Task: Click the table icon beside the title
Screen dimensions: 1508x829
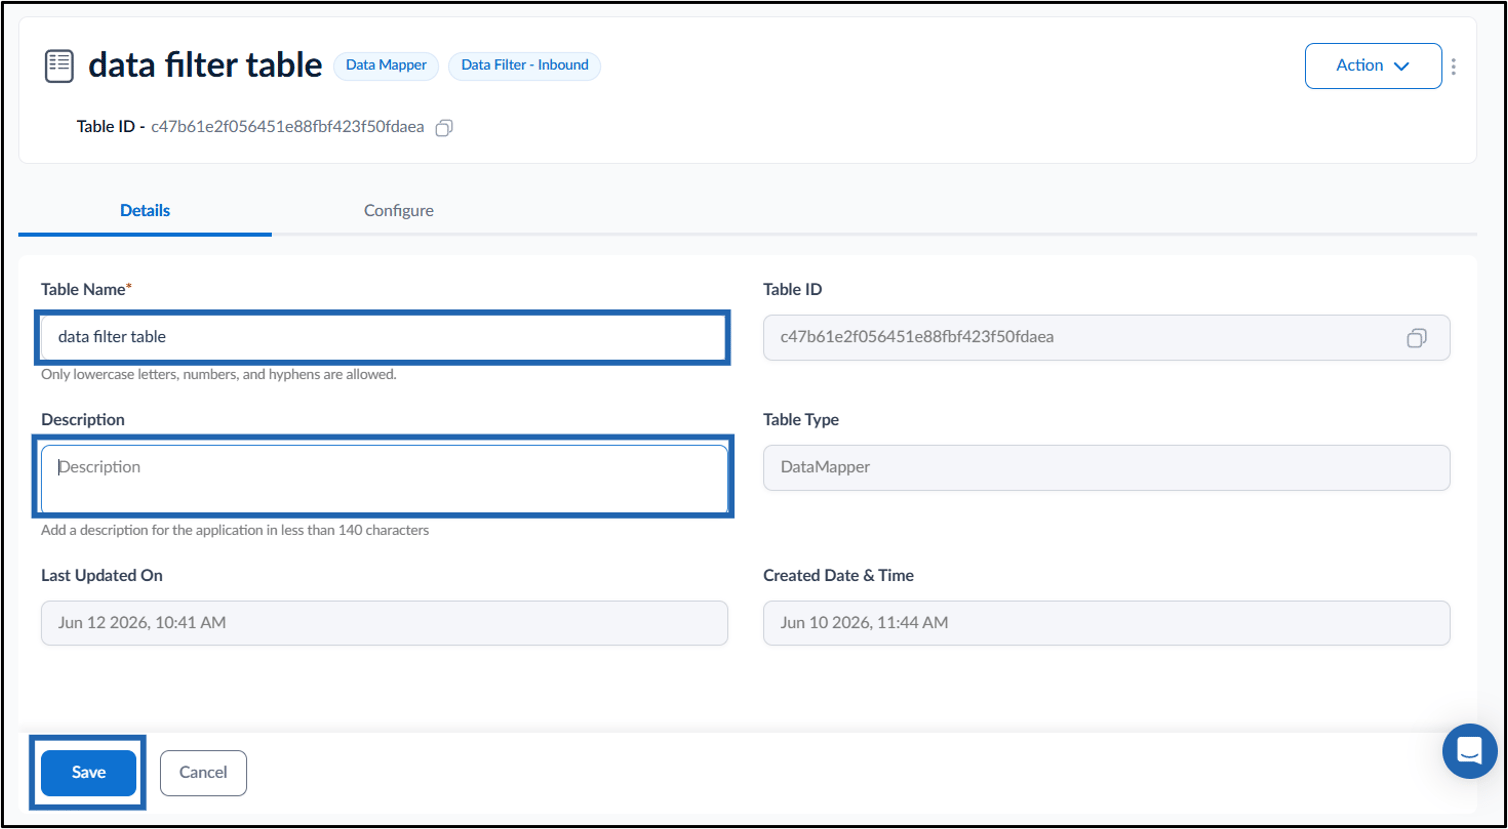Action: tap(59, 66)
